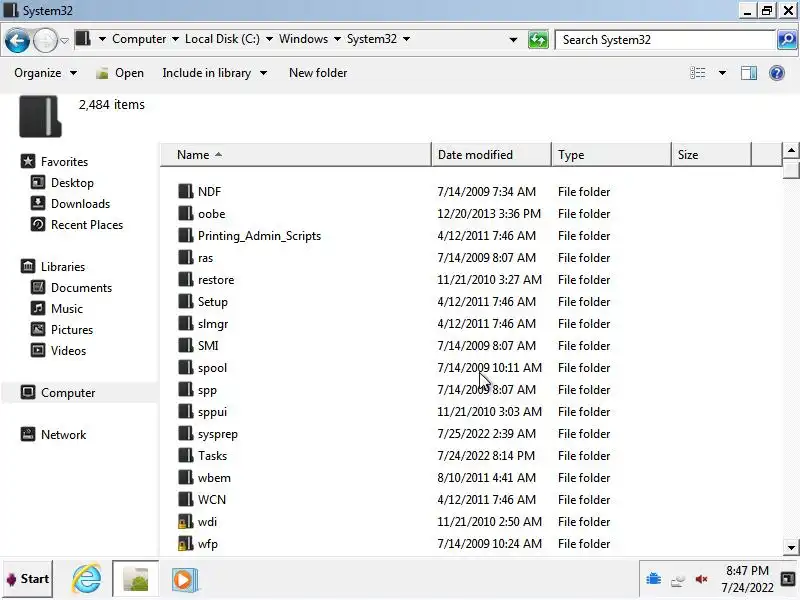
Task: Click the search magnifier icon
Action: click(x=787, y=40)
